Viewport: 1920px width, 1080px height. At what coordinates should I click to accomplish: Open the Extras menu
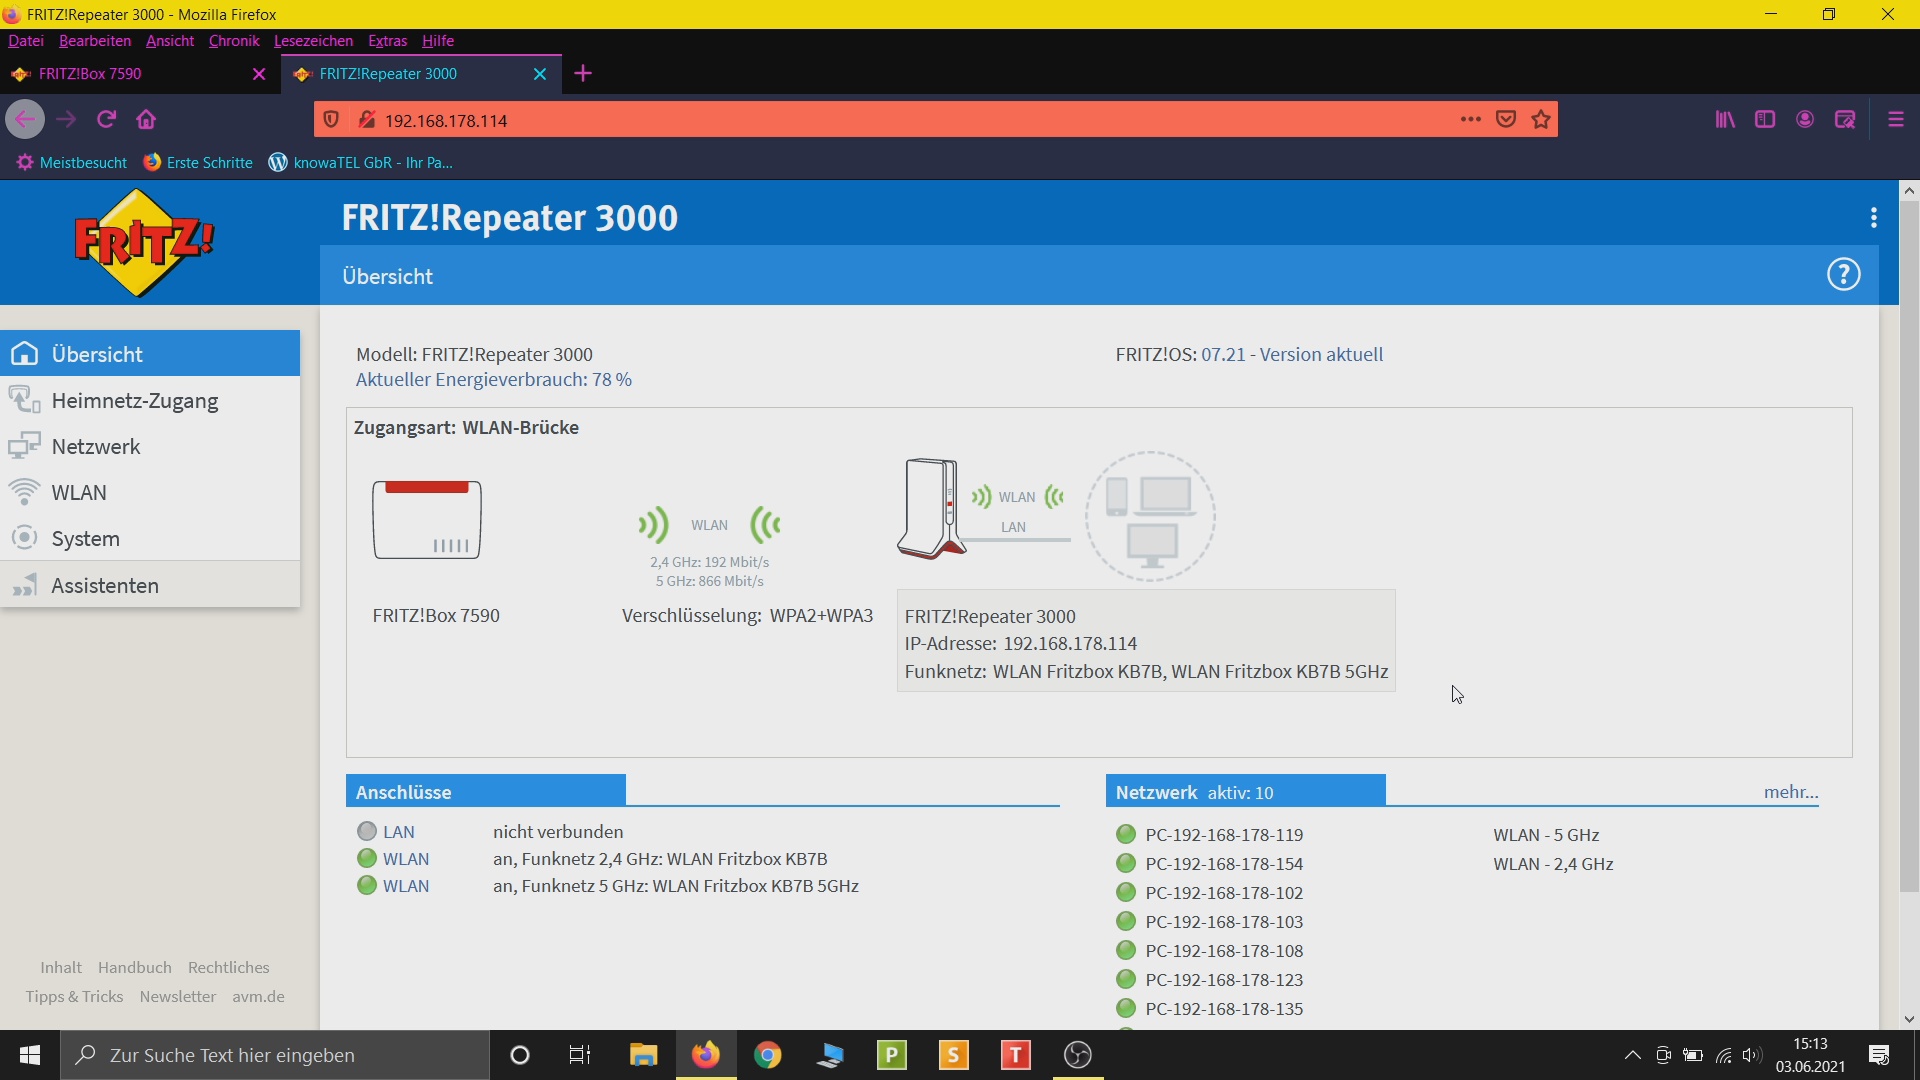pyautogui.click(x=387, y=41)
